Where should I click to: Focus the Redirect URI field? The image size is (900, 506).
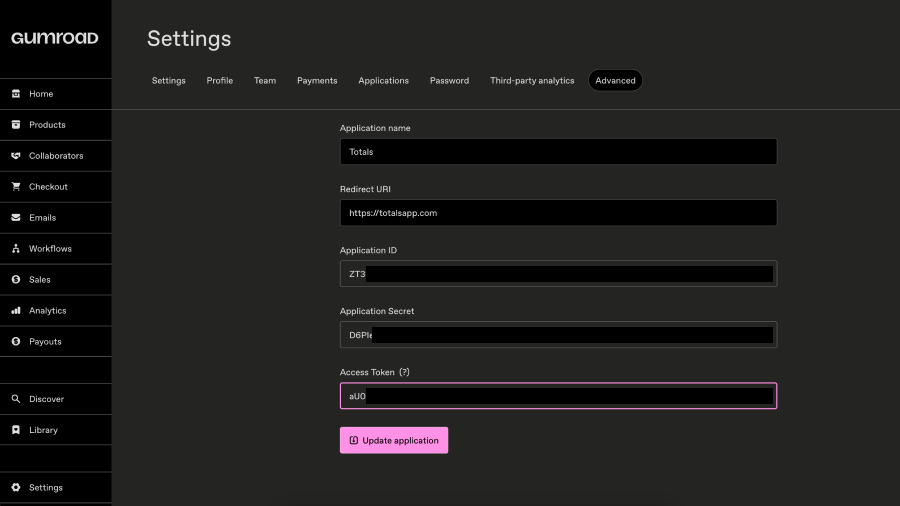point(558,213)
